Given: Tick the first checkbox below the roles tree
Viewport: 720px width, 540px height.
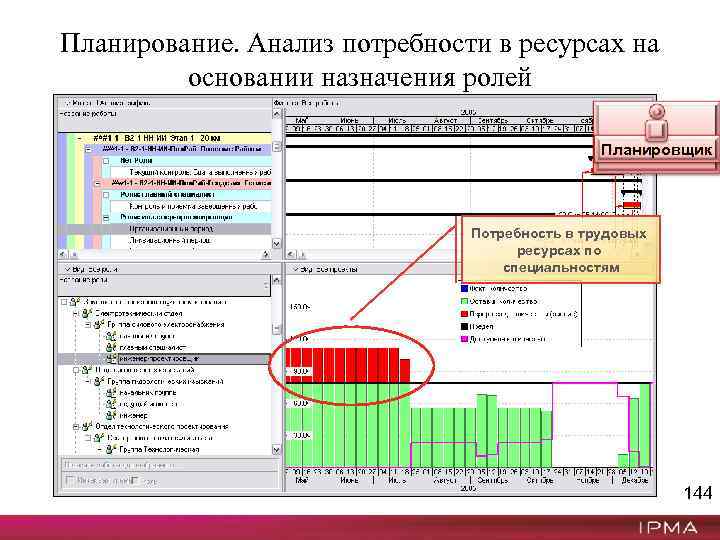Looking at the screenshot, I should pyautogui.click(x=70, y=480).
